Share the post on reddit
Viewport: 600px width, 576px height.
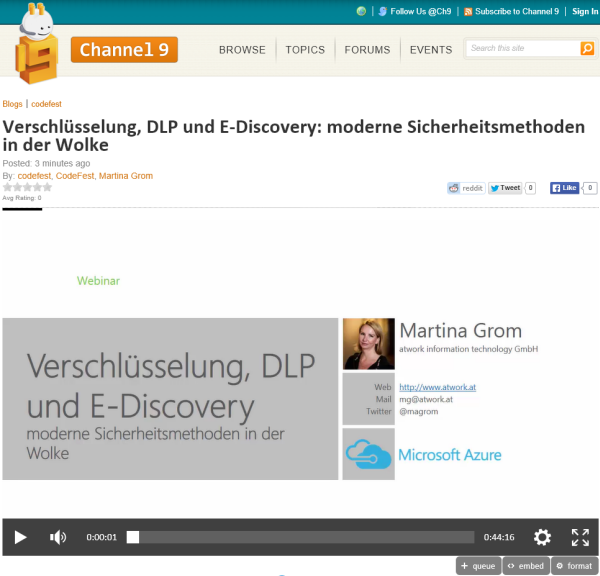(x=466, y=188)
